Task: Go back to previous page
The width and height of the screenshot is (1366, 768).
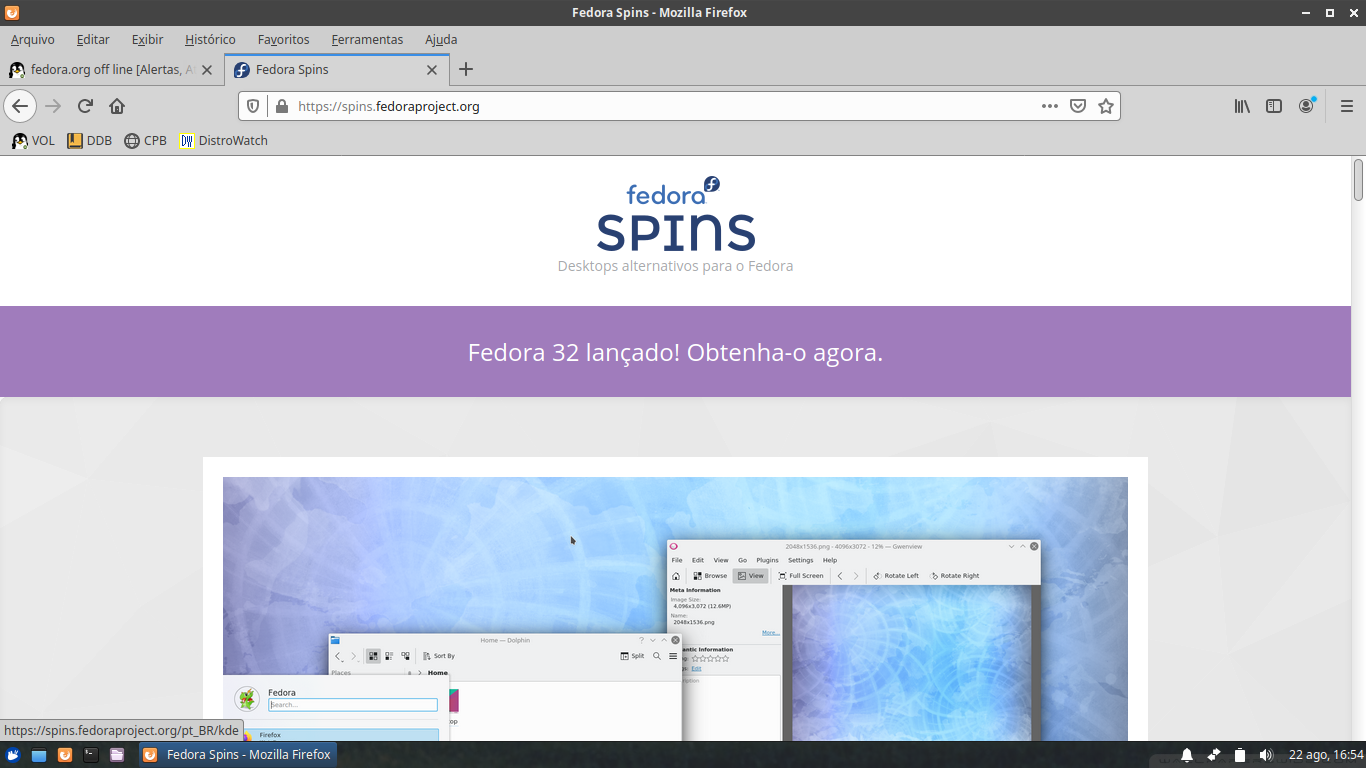Action: point(20,106)
